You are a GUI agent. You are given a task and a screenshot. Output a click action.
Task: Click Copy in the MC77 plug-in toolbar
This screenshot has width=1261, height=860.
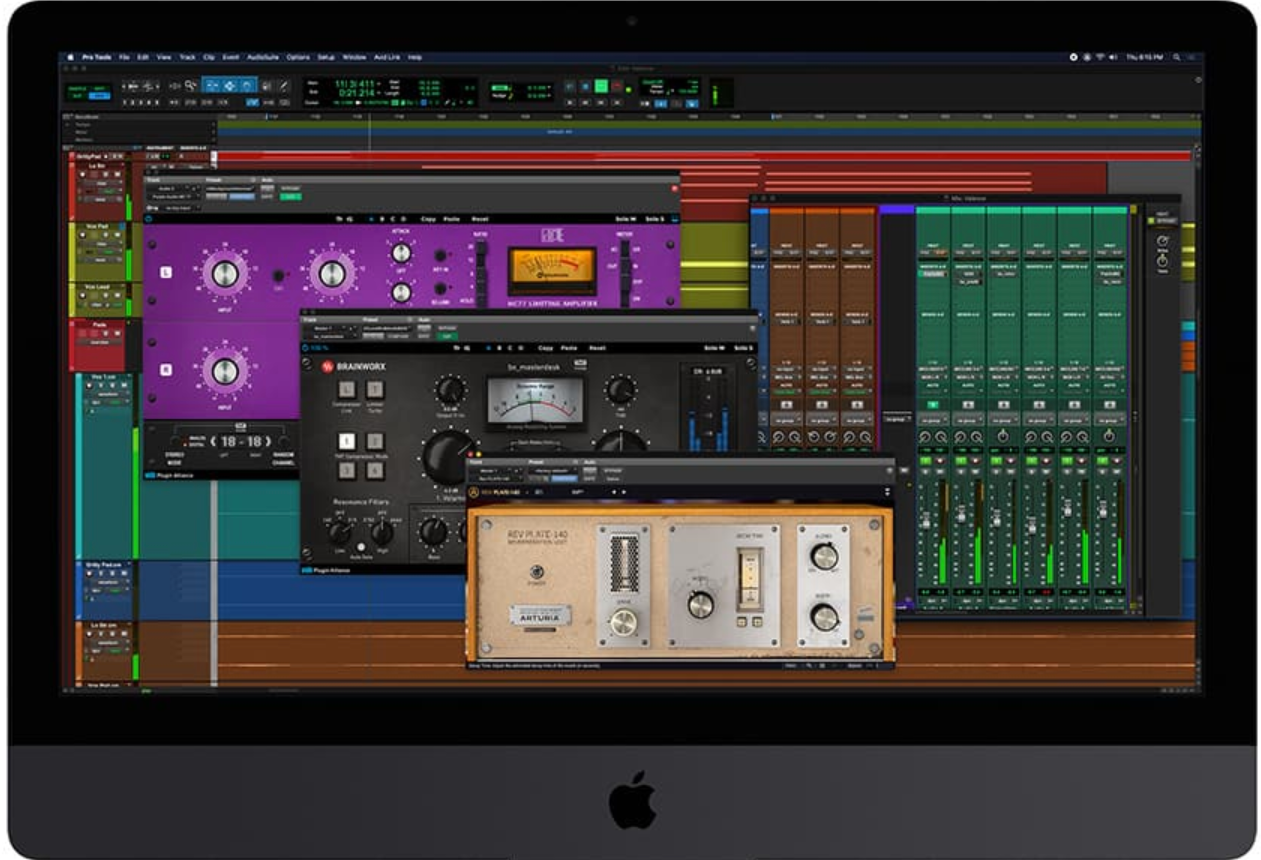tap(428, 219)
